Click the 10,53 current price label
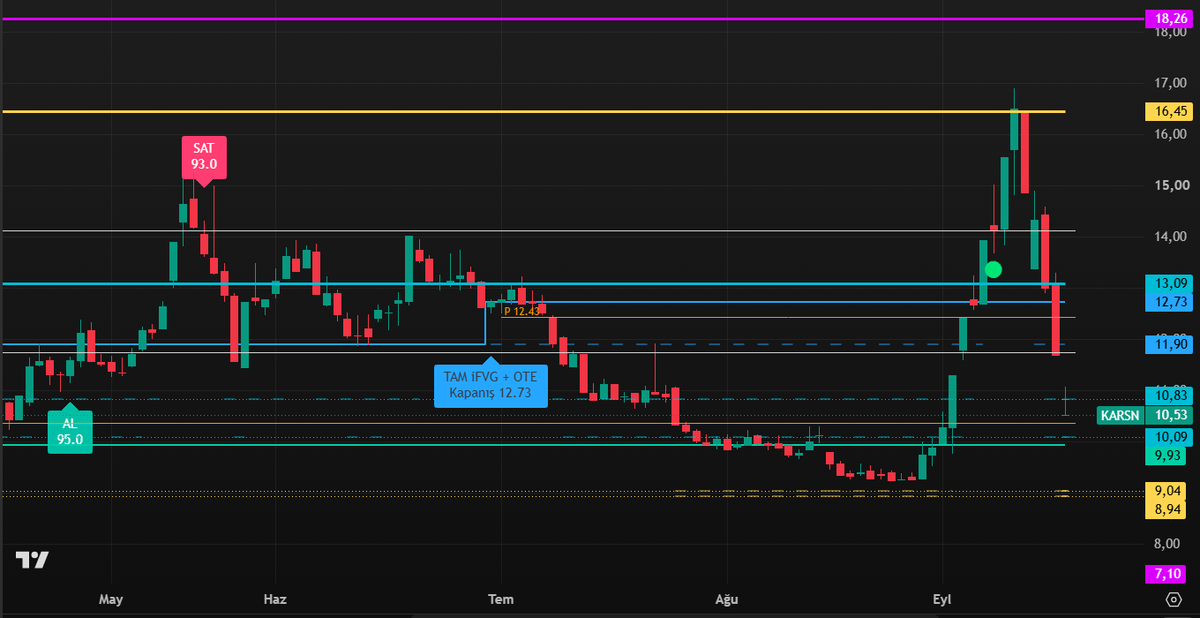The image size is (1200, 618). tap(1171, 415)
